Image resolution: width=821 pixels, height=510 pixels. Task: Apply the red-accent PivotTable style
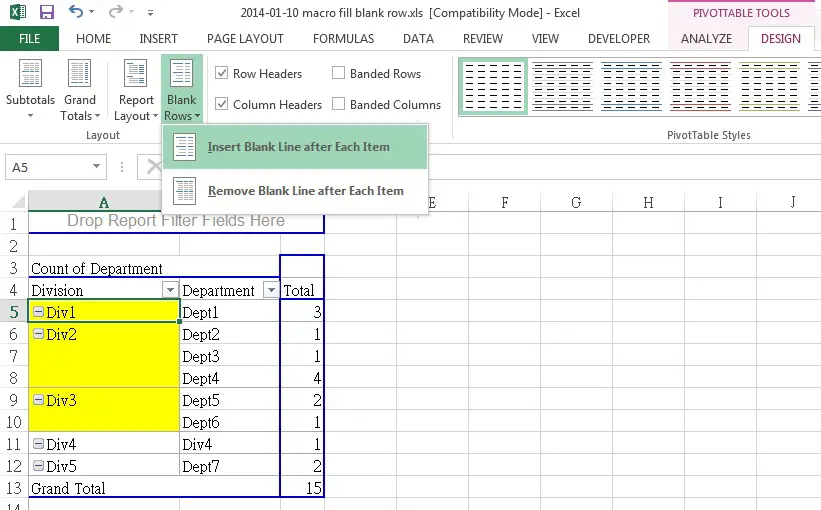click(x=701, y=86)
